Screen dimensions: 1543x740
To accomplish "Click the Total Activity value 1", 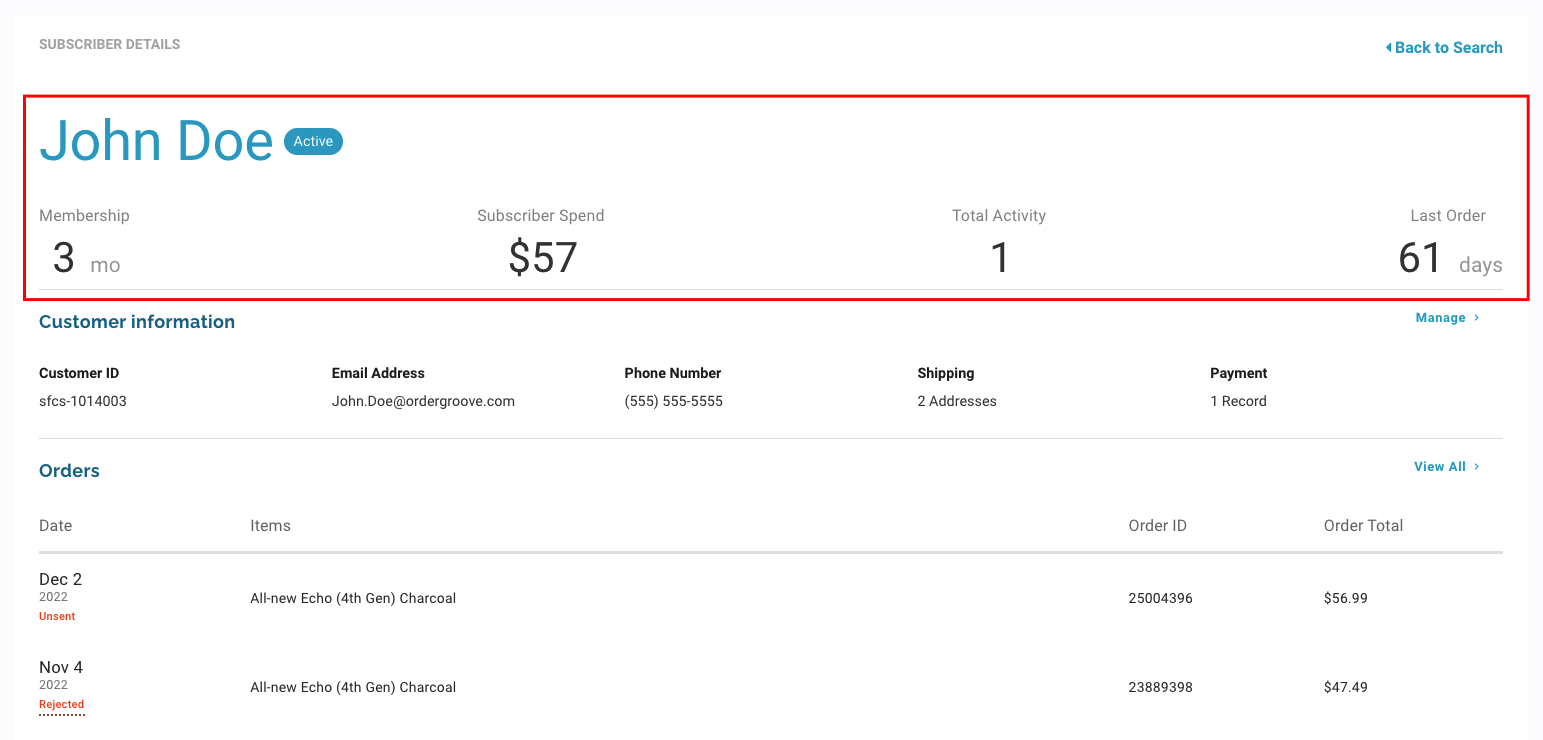I will pos(999,258).
